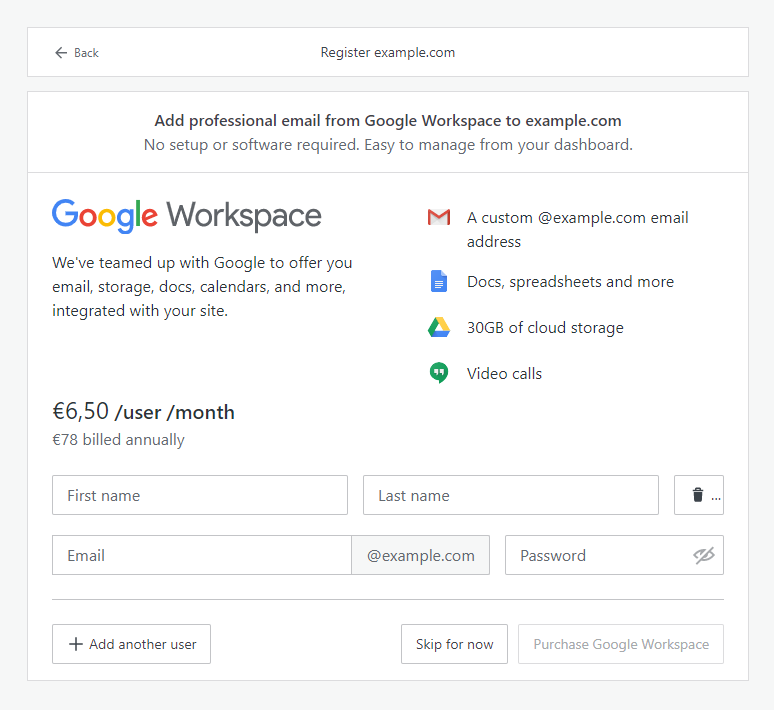Click the Gmail icon
Image resolution: width=774 pixels, height=710 pixels.
[439, 217]
